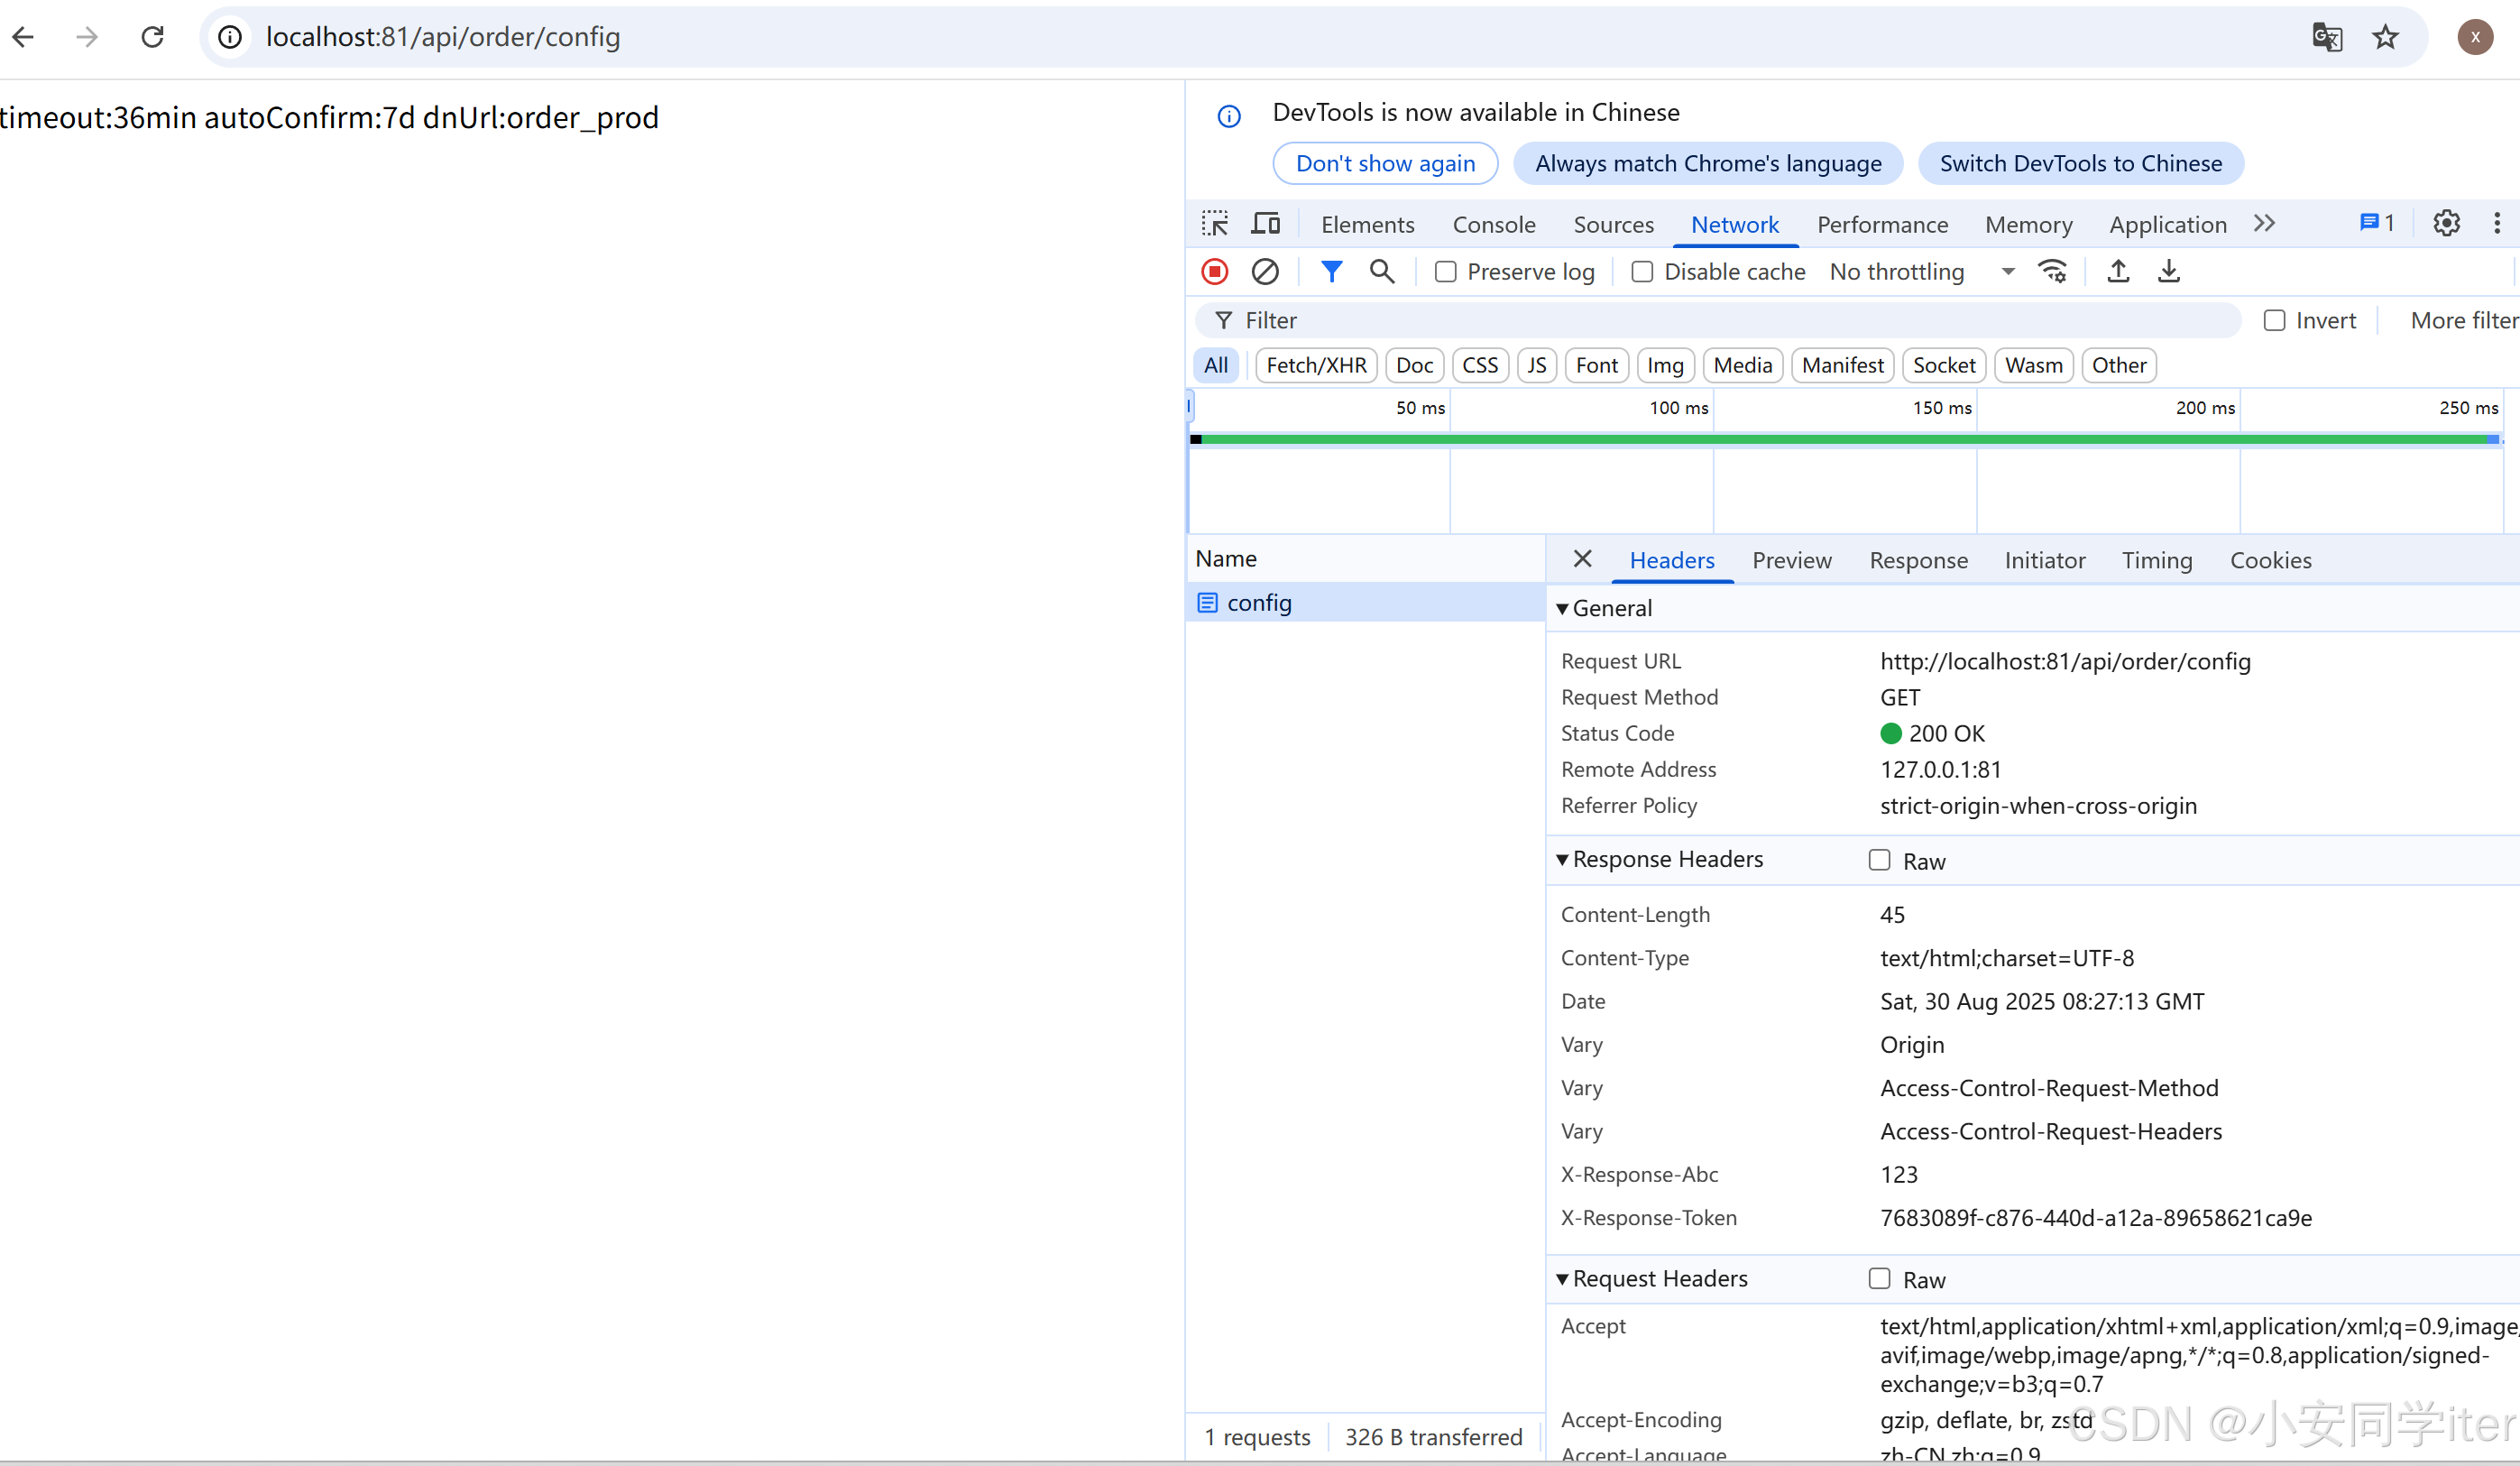2520x1466 pixels.
Task: Show more DevTools tabs chevron
Action: [2264, 223]
